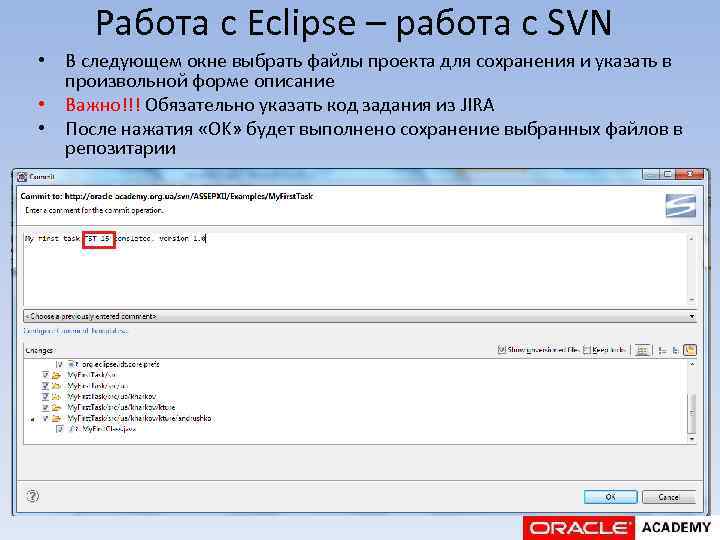Click the MyFirstClass.java file icon

click(73, 429)
